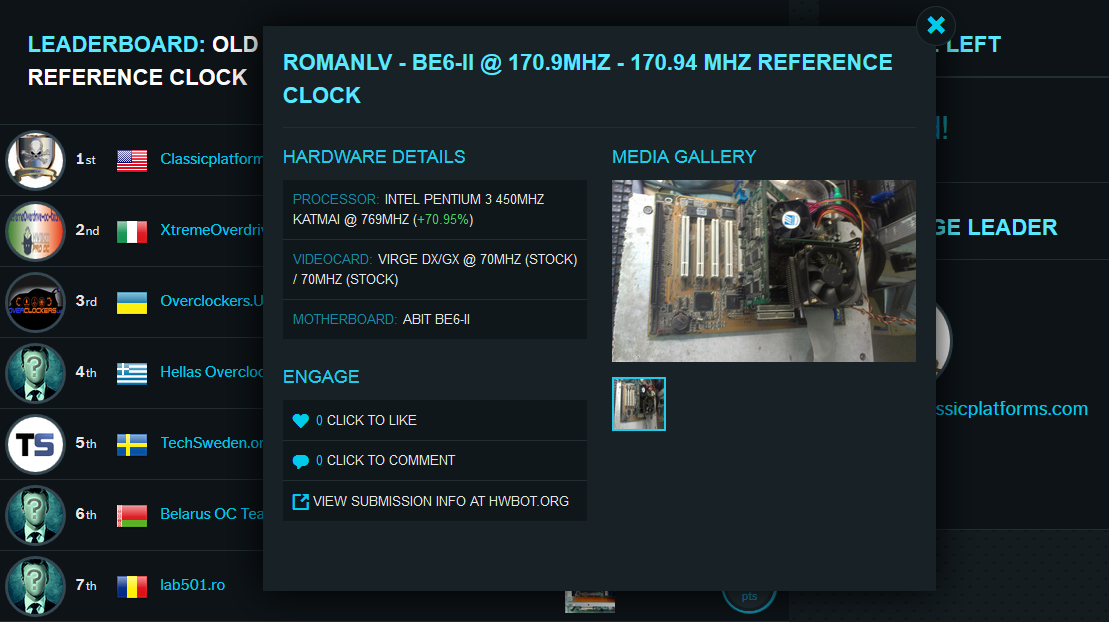Click the speech bubble comment icon
Screen dimensions: 1109x622
click(301, 461)
